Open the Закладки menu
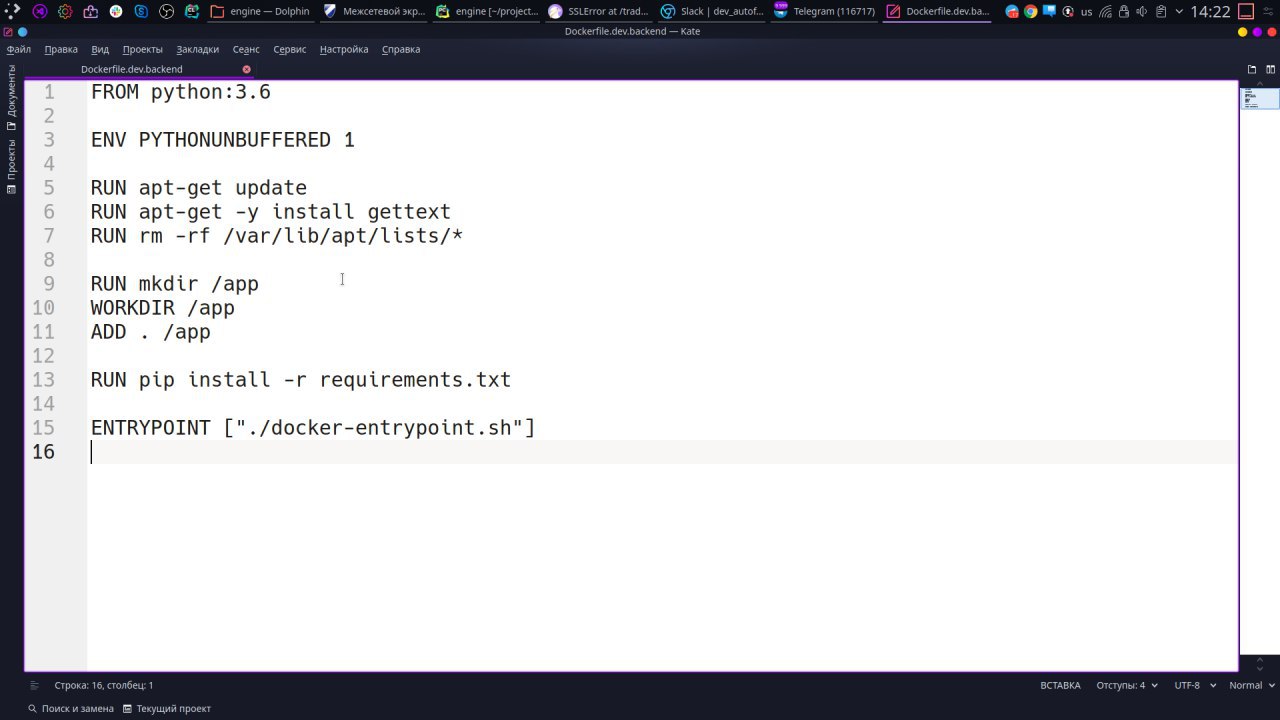This screenshot has height=720, width=1280. click(x=198, y=49)
